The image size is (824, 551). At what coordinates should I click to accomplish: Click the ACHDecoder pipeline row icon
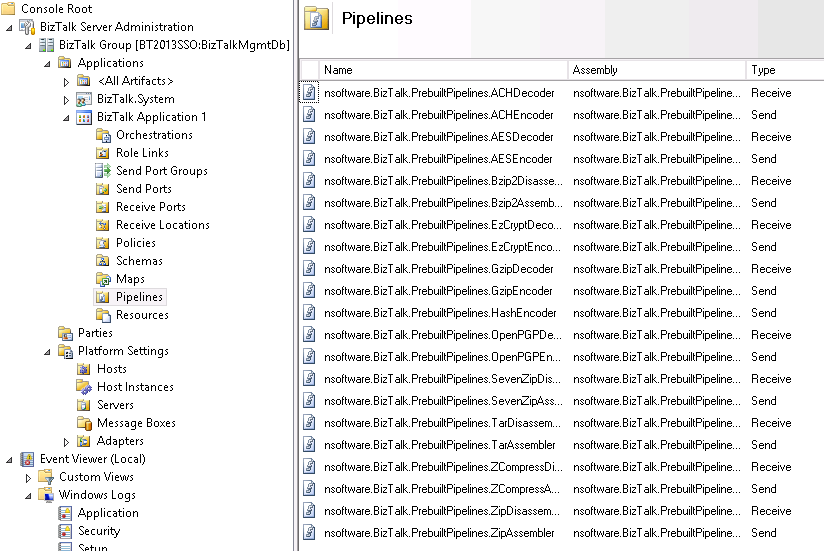click(310, 92)
